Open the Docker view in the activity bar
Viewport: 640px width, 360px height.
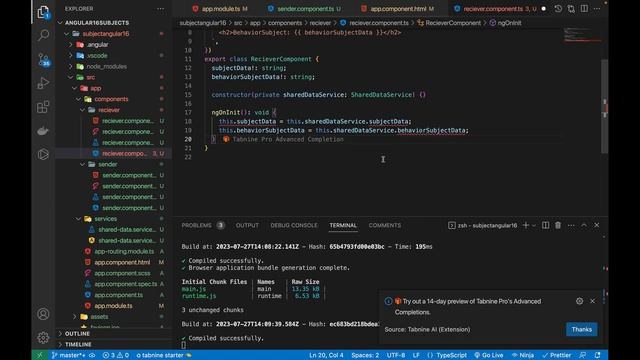click(43, 131)
